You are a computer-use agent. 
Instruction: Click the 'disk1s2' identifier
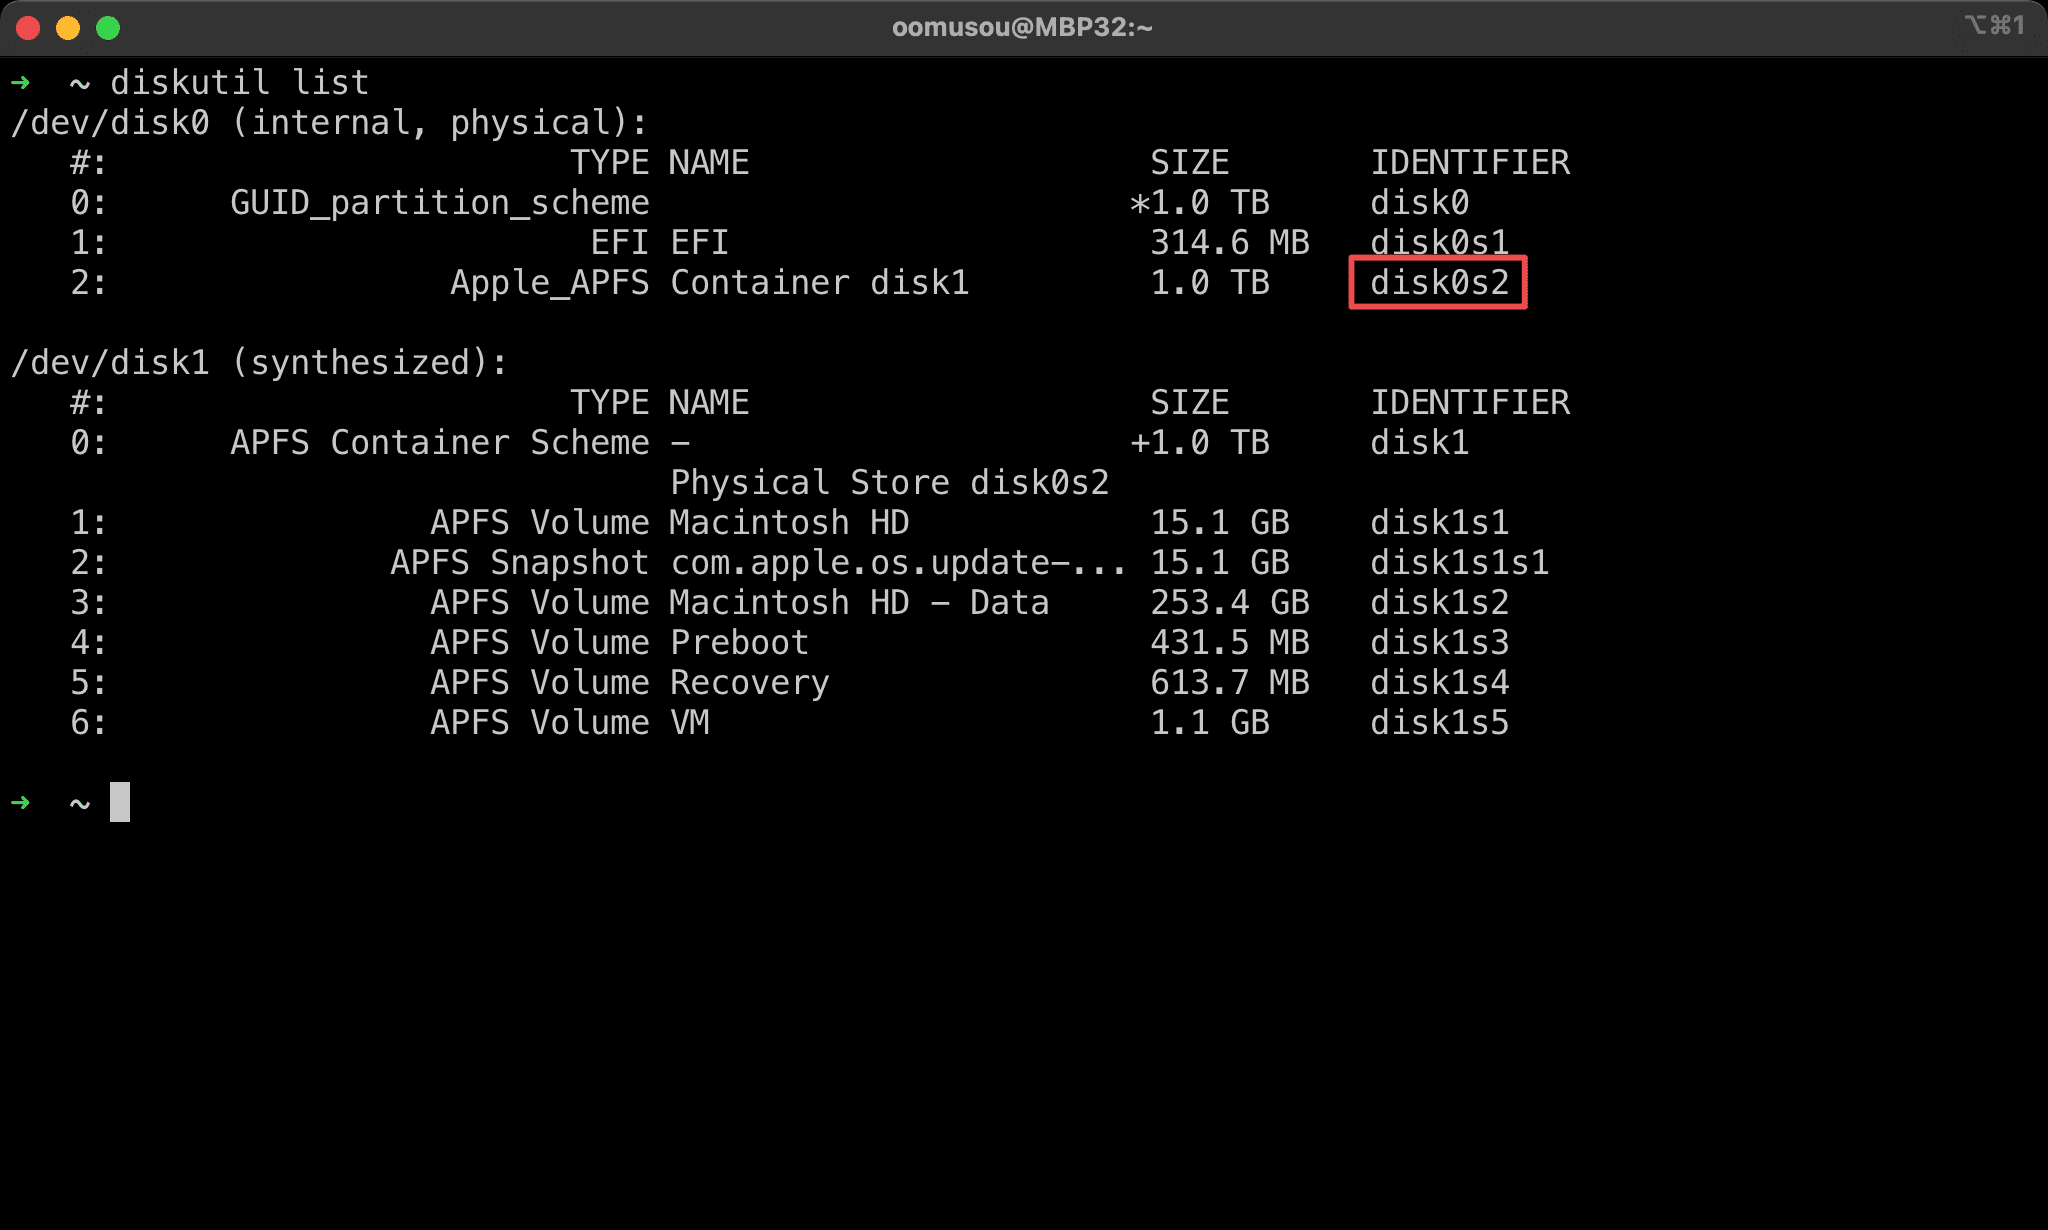click(x=1440, y=603)
